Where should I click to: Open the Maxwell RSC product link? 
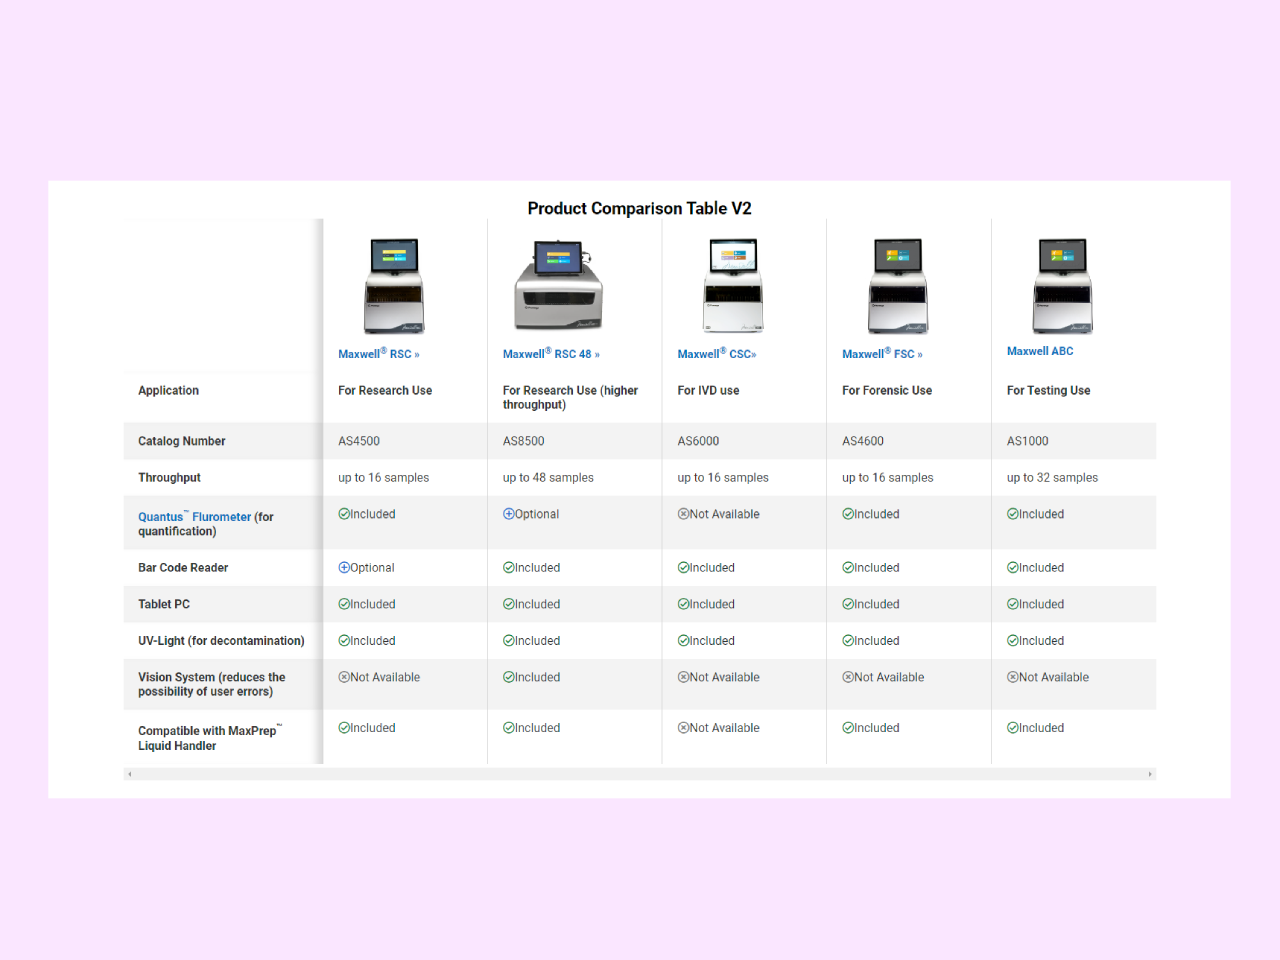click(x=378, y=354)
